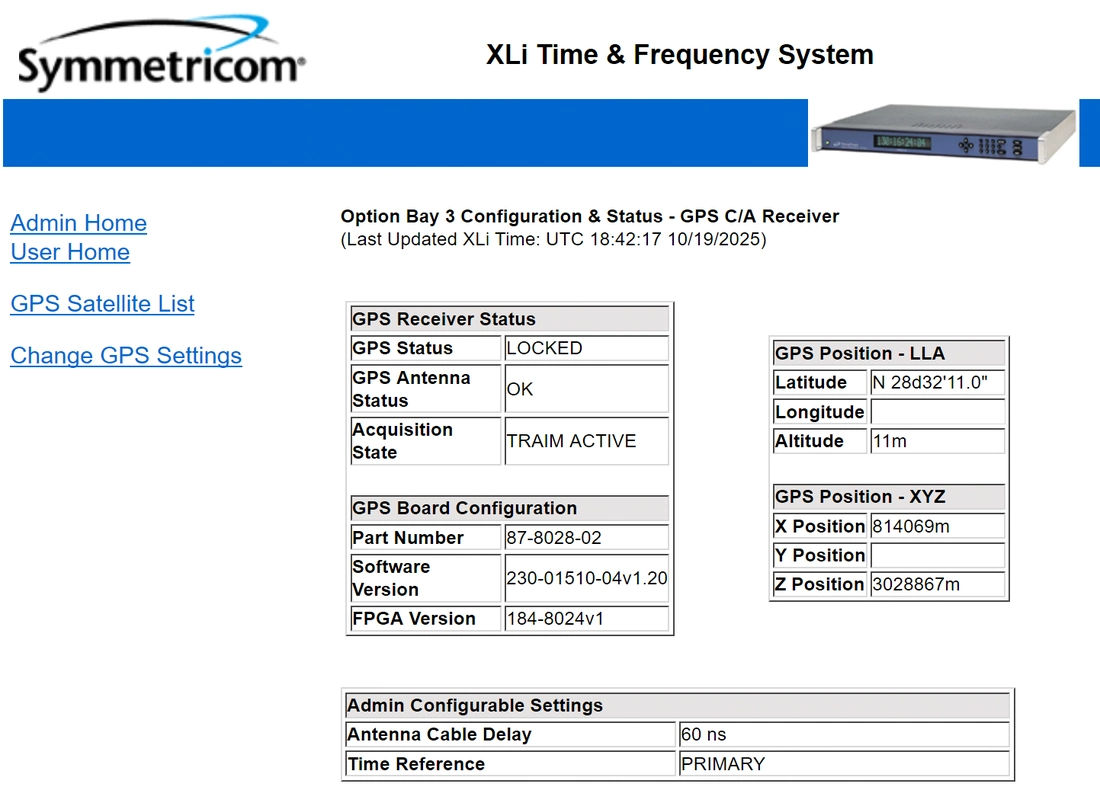This screenshot has height=787, width=1100.
Task: Select the Z Position 3028867m value
Action: (x=937, y=584)
